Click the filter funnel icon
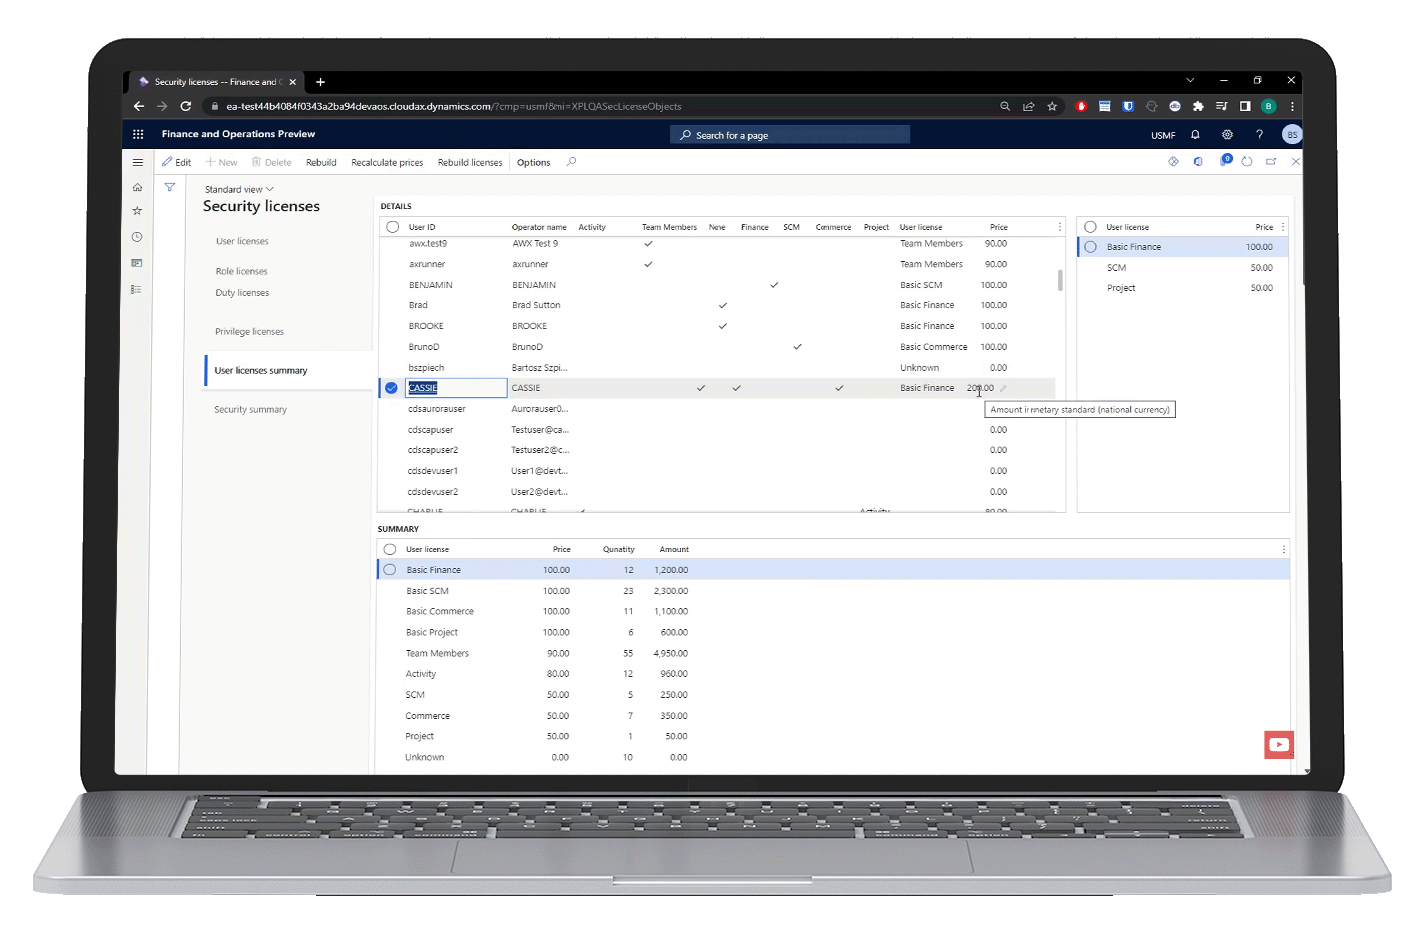The width and height of the screenshot is (1424, 933). point(170,187)
